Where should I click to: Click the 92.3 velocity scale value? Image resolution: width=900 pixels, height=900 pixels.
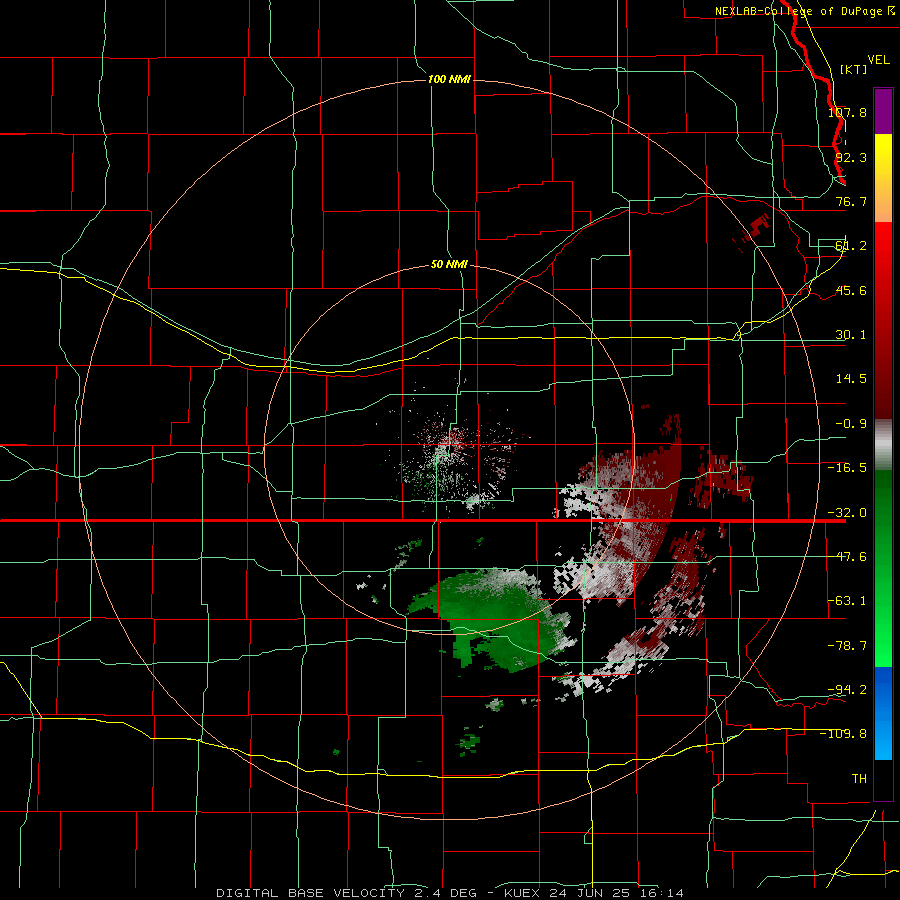(851, 157)
